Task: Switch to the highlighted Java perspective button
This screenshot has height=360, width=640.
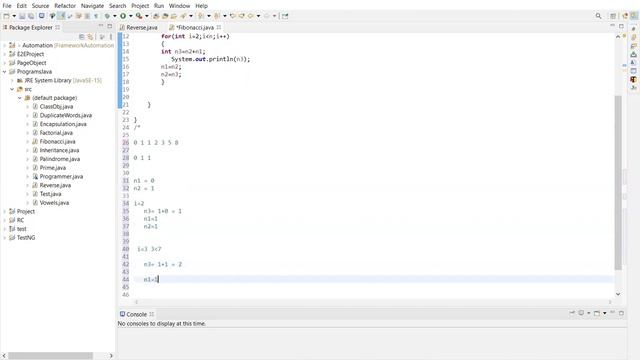Action: click(634, 16)
